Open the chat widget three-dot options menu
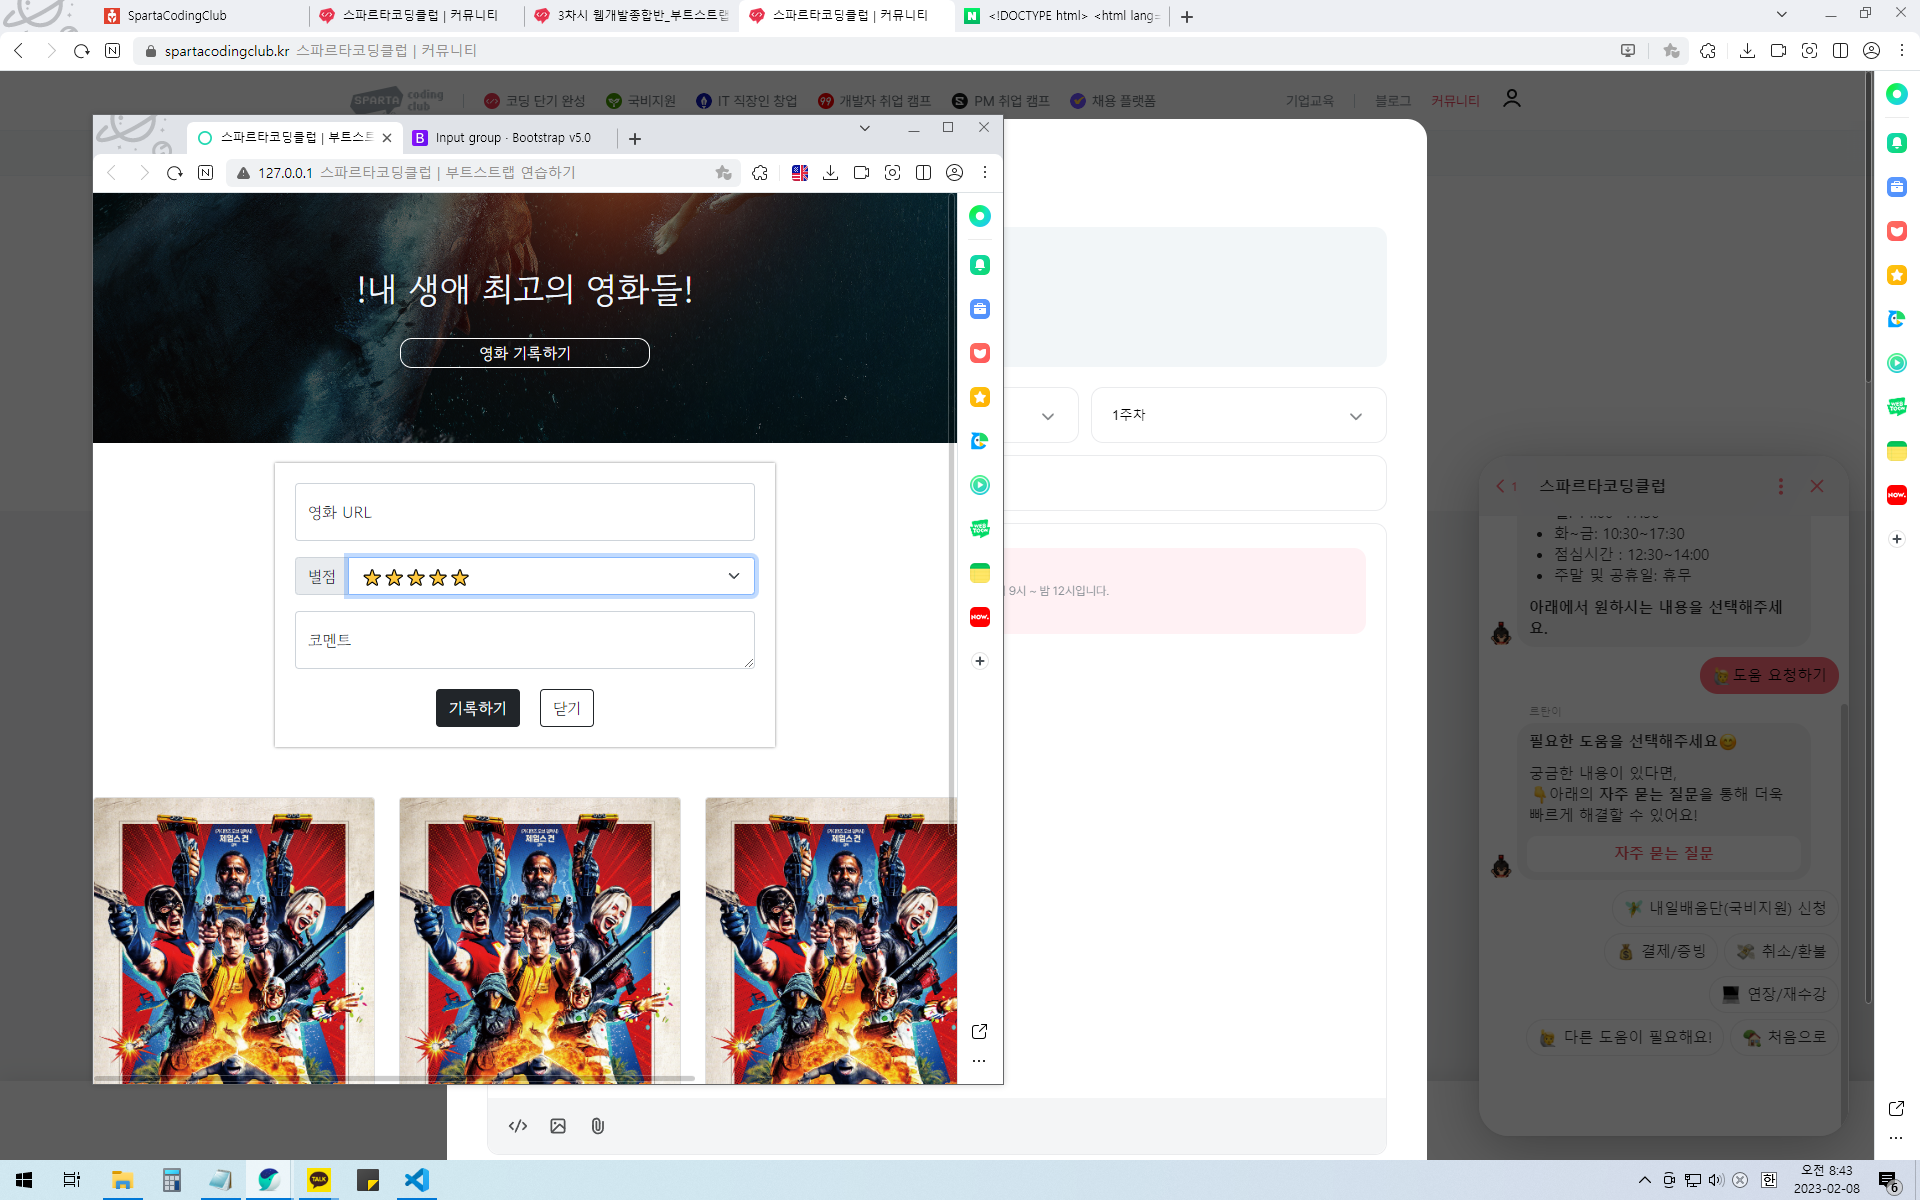The width and height of the screenshot is (1920, 1200). point(1781,486)
